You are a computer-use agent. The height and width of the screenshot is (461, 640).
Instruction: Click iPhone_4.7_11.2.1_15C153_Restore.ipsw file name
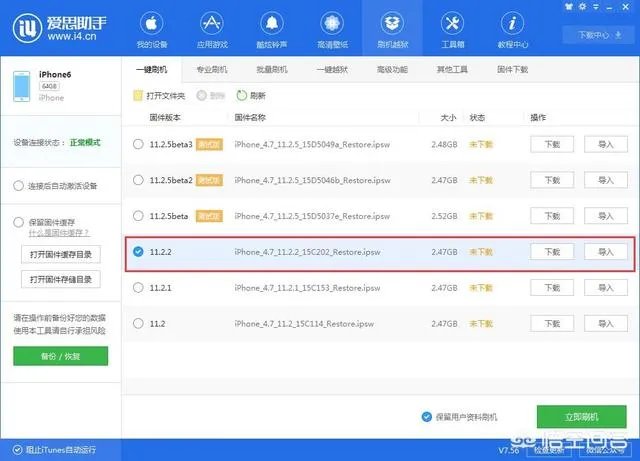(307, 288)
